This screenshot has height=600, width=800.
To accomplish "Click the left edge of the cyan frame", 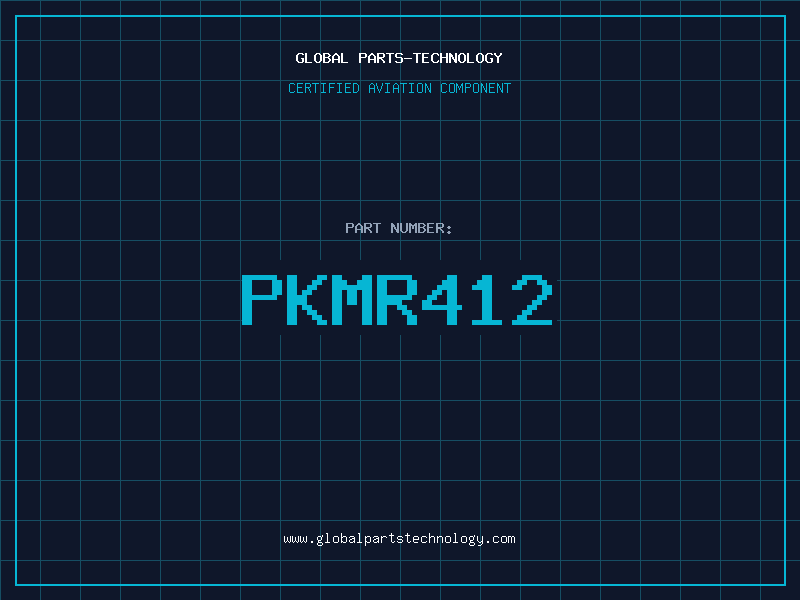I will (16, 300).
